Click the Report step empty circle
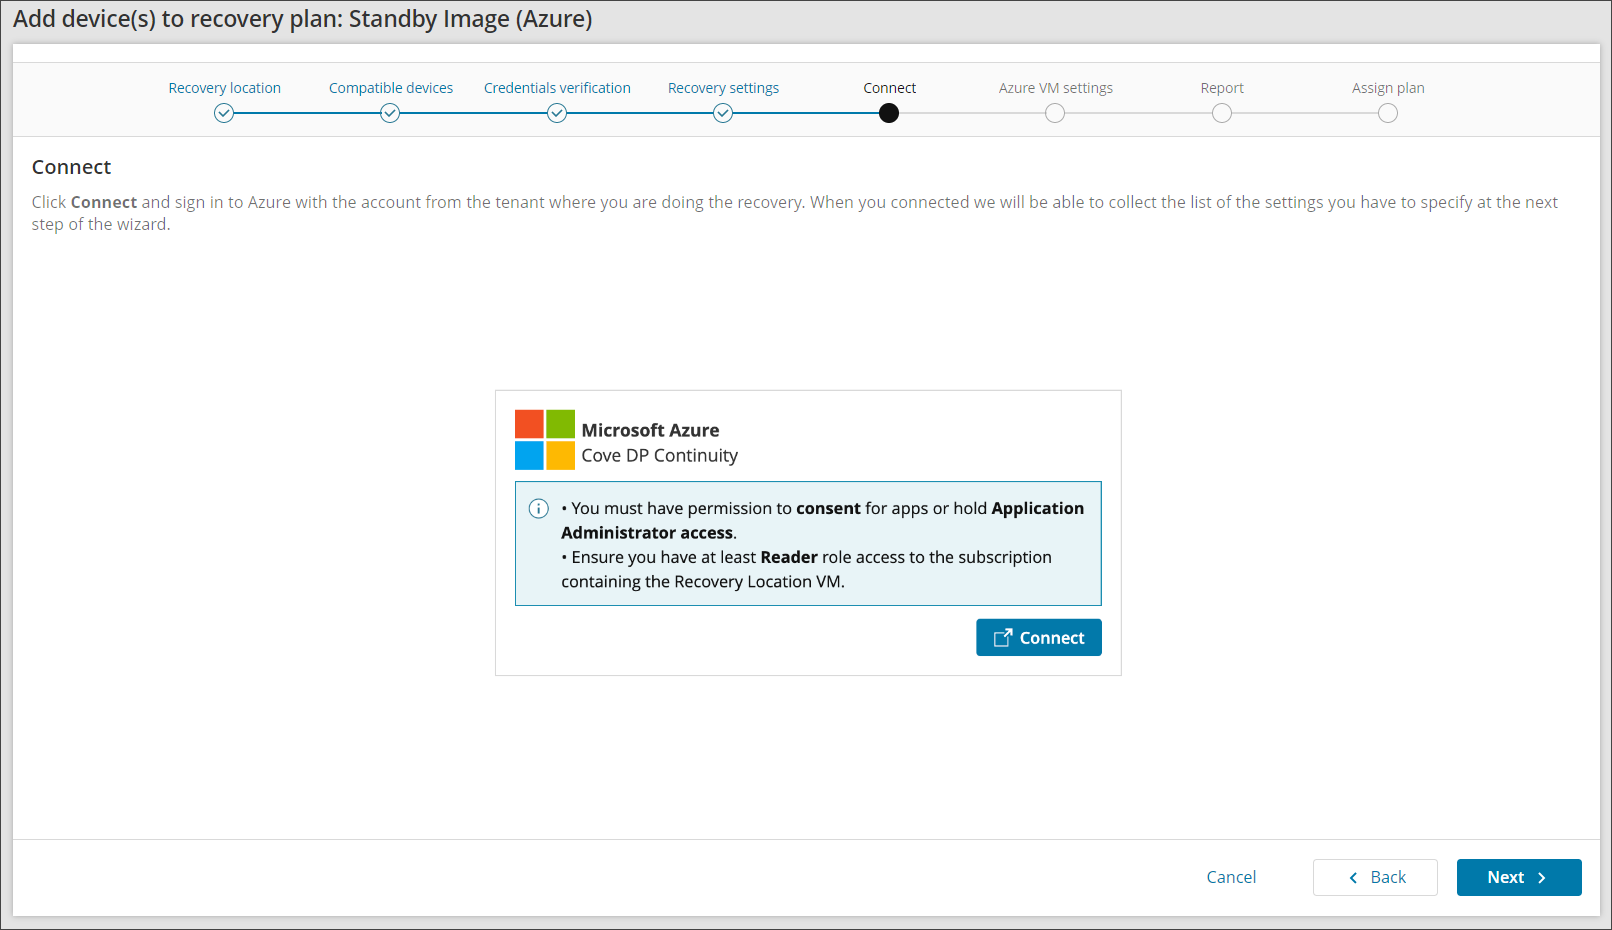Viewport: 1612px width, 930px height. coord(1222,114)
